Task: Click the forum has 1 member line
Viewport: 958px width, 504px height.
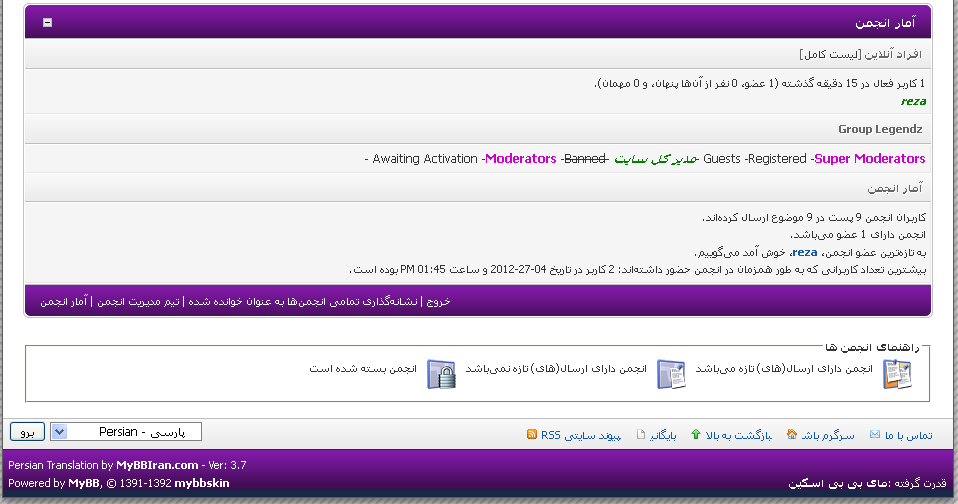Action: (x=858, y=235)
